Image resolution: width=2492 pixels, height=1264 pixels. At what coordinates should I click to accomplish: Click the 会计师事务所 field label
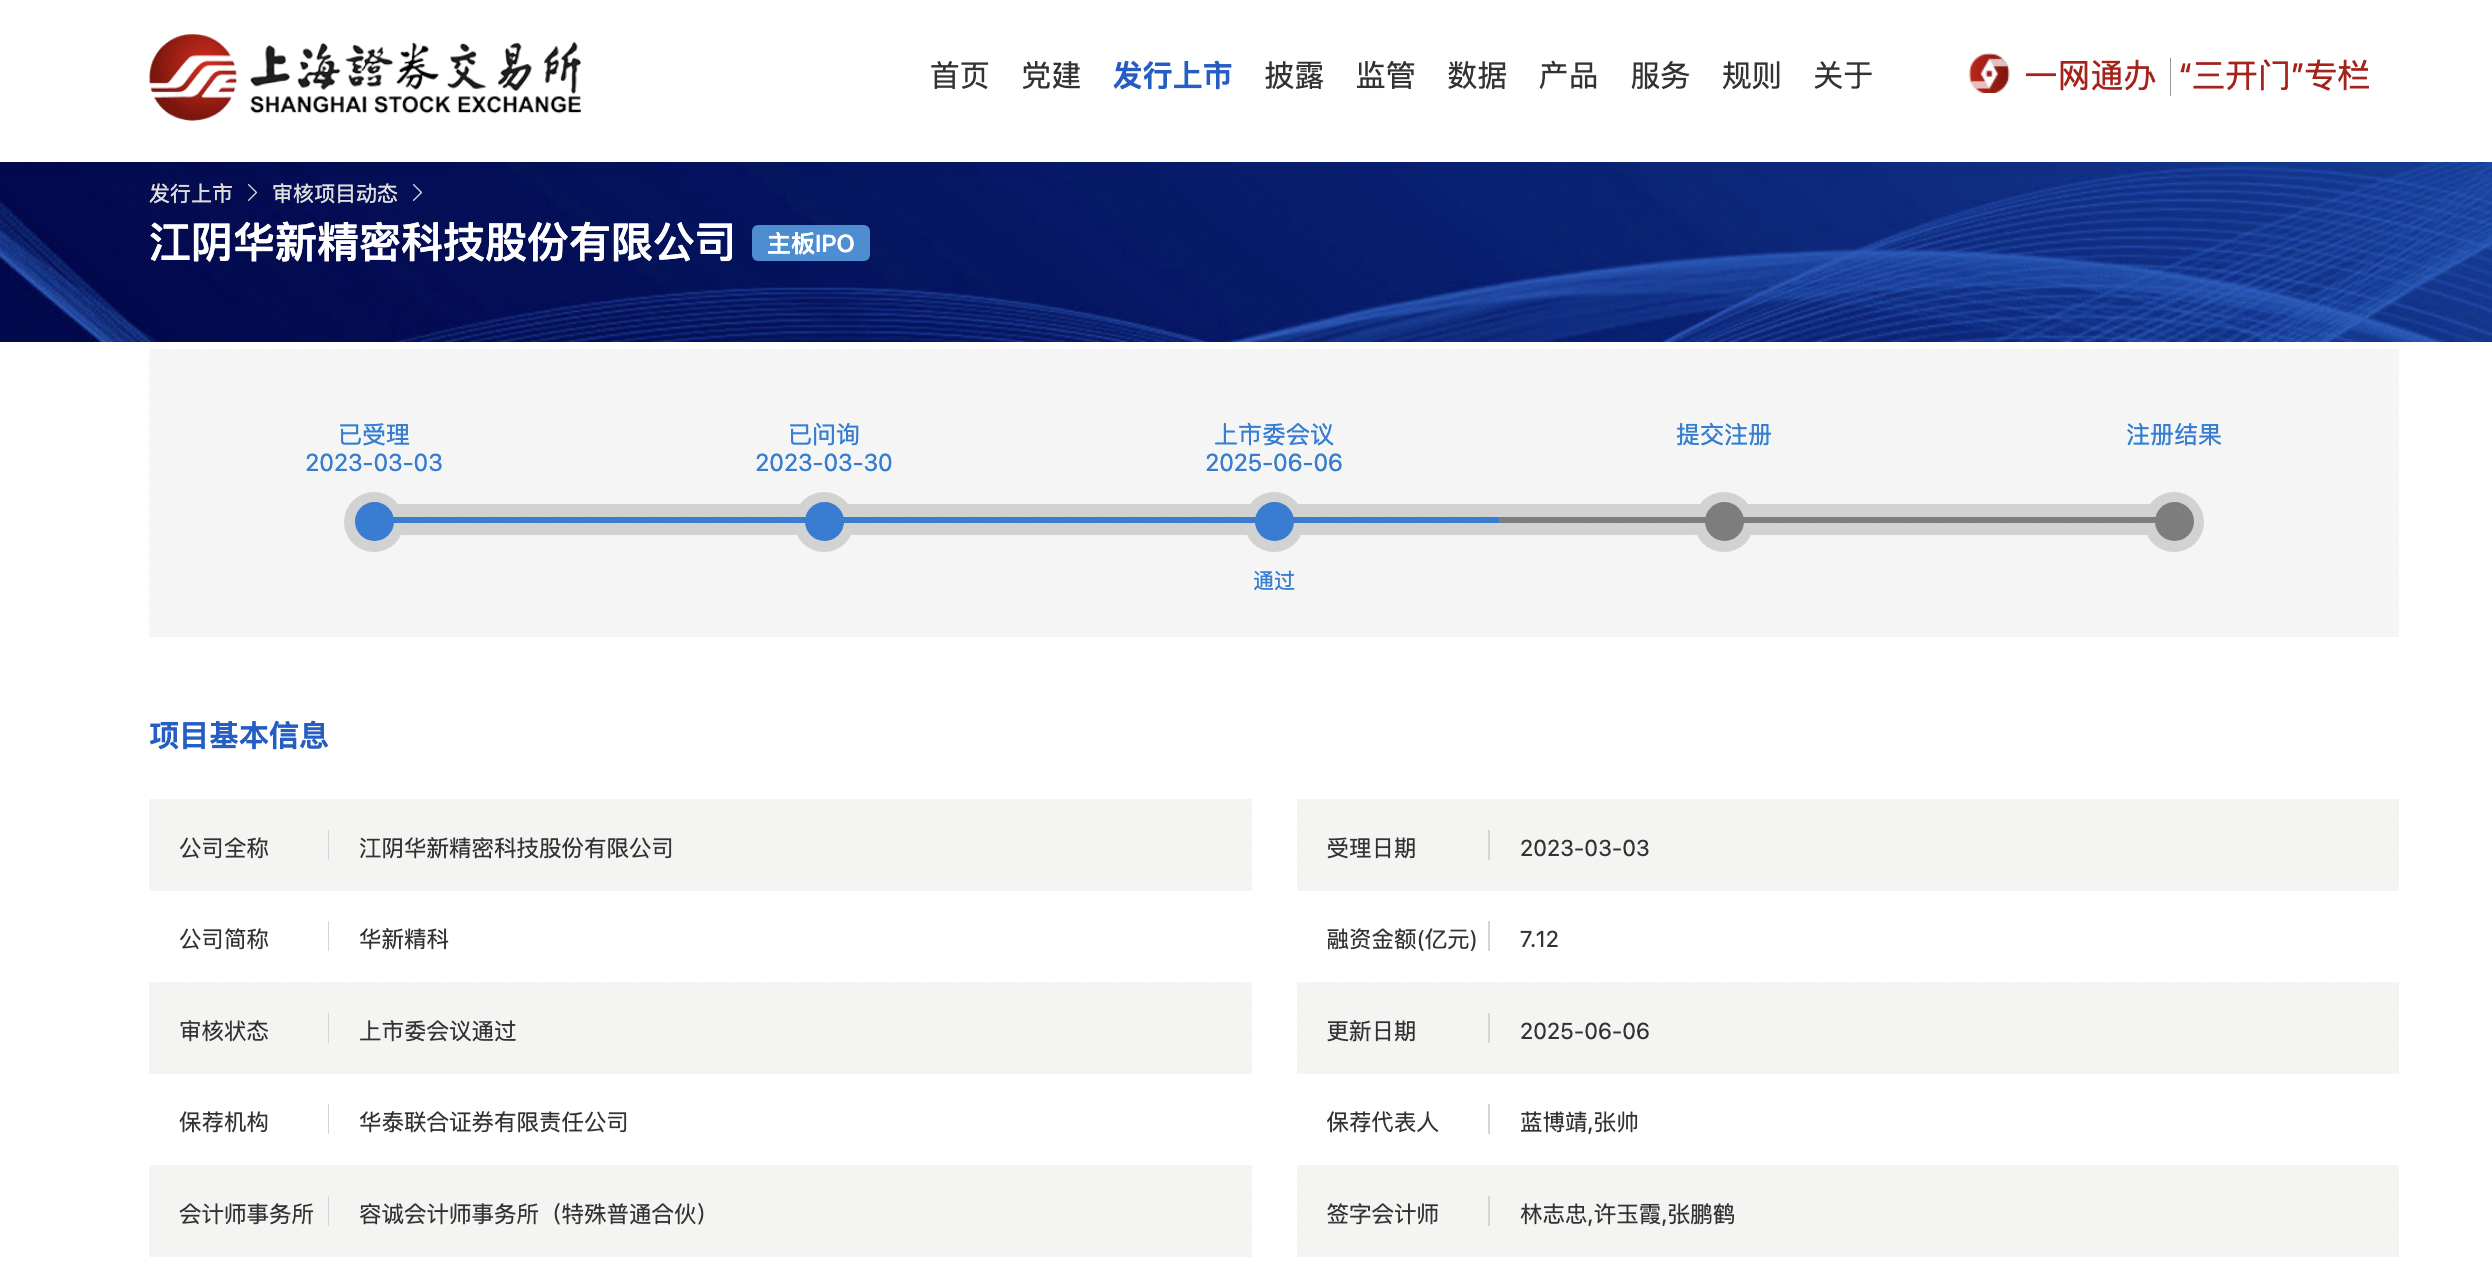[x=246, y=1214]
